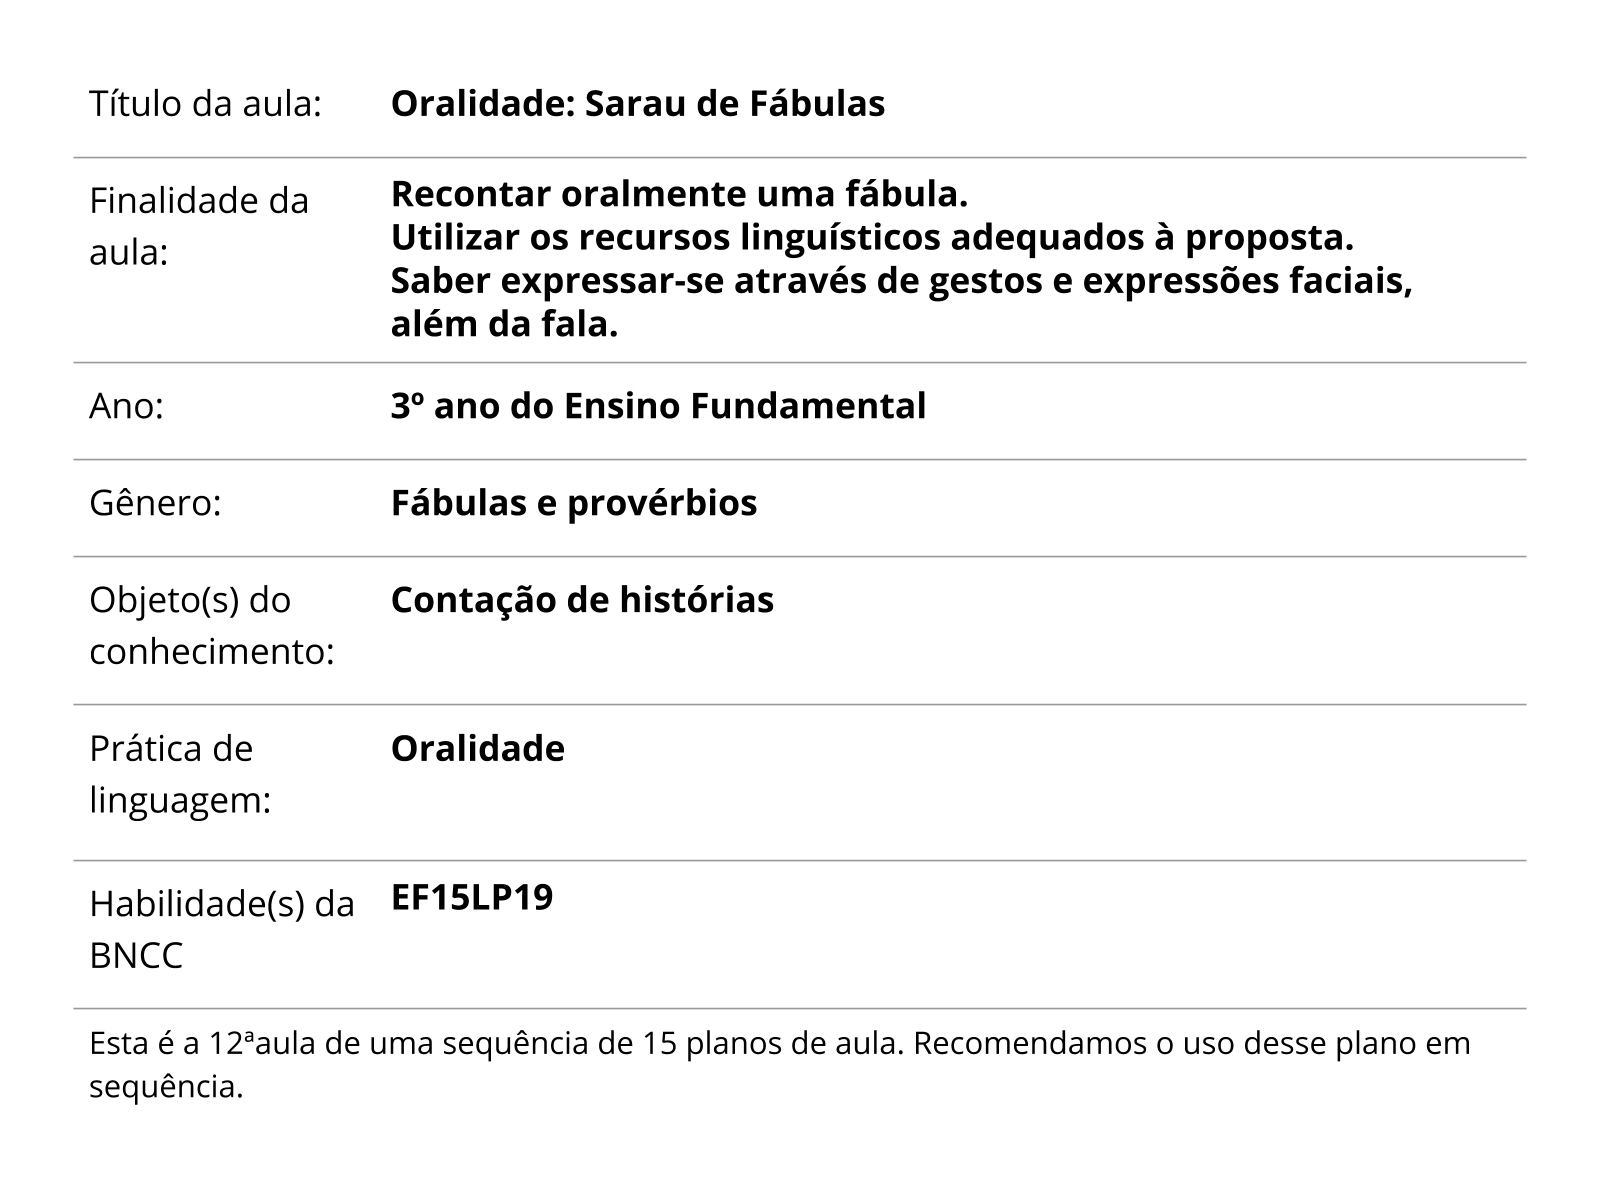Click the 'Gênero:' row label
Viewport: 1600px width, 1200px height.
(x=155, y=503)
